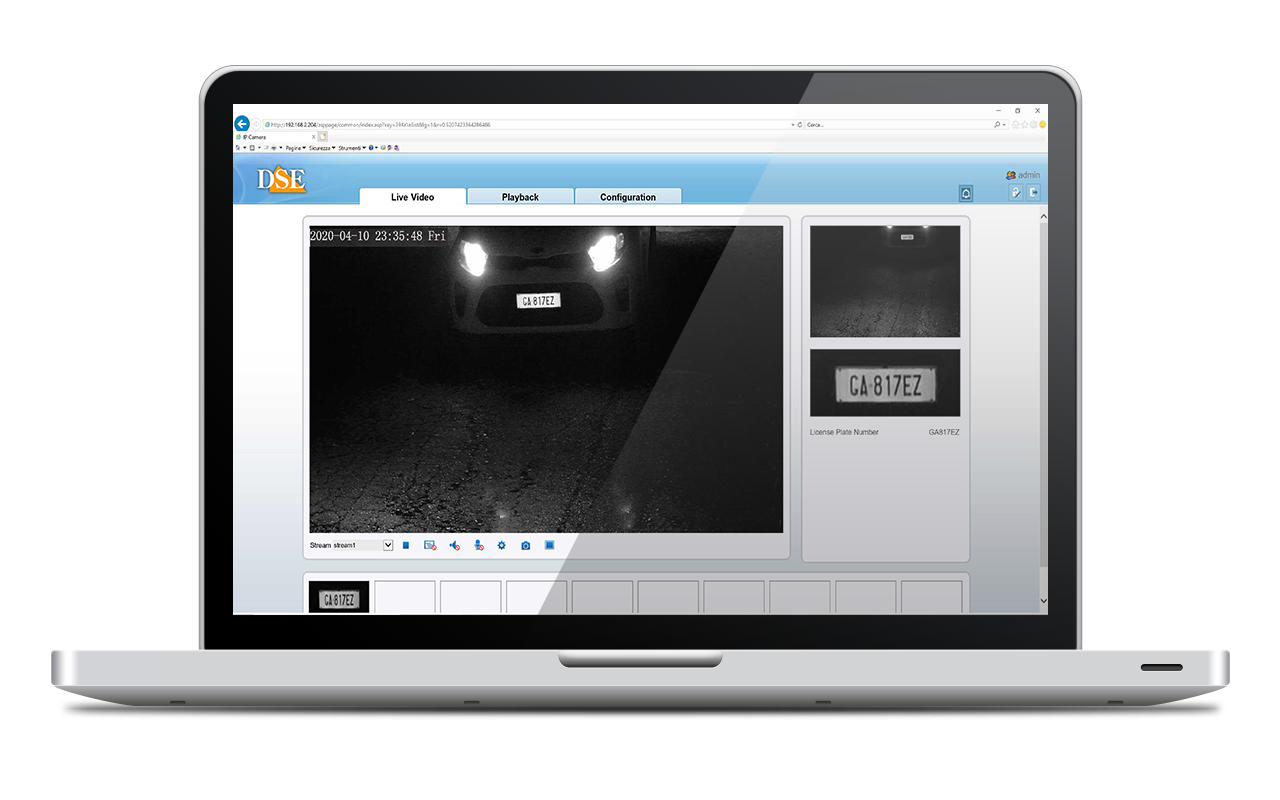Stop the live video stream
The height and width of the screenshot is (800, 1280).
click(406, 545)
